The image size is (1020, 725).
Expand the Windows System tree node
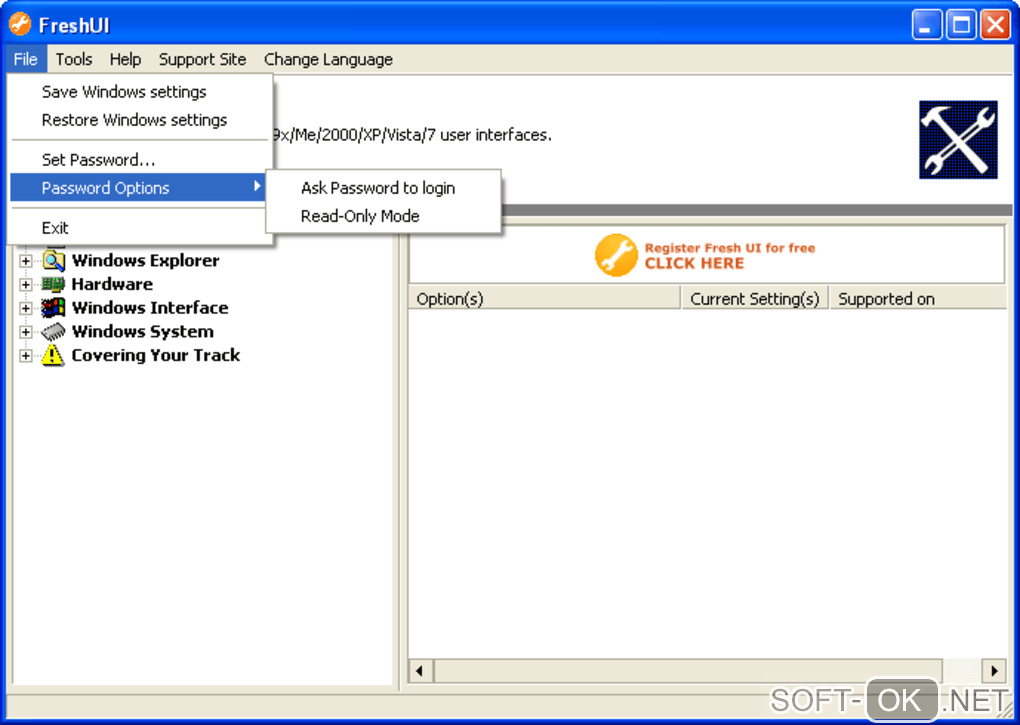click(x=25, y=332)
